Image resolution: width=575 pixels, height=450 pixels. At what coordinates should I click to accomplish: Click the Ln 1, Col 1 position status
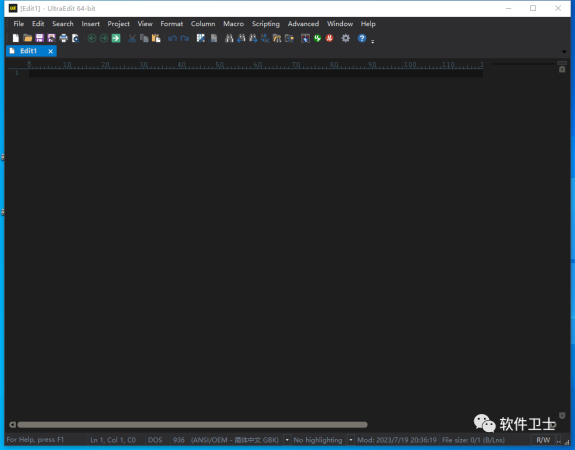(113, 440)
